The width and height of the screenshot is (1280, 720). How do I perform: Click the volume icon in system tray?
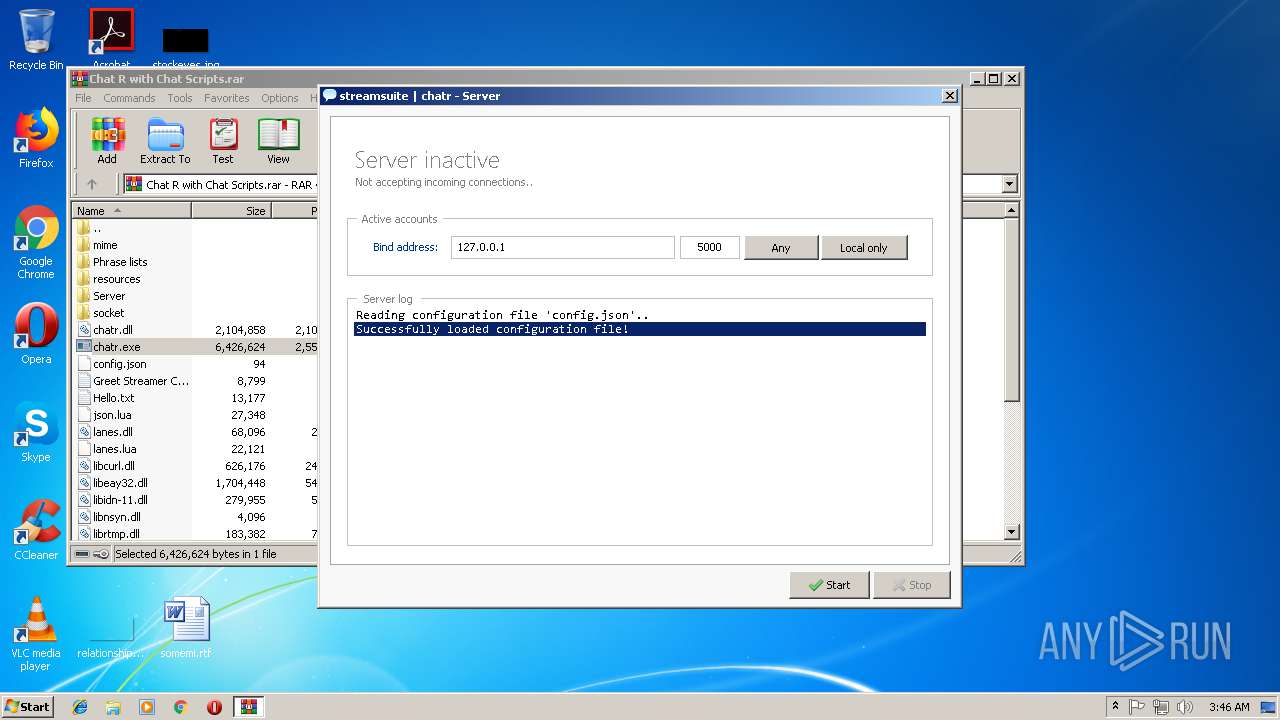coord(1185,707)
